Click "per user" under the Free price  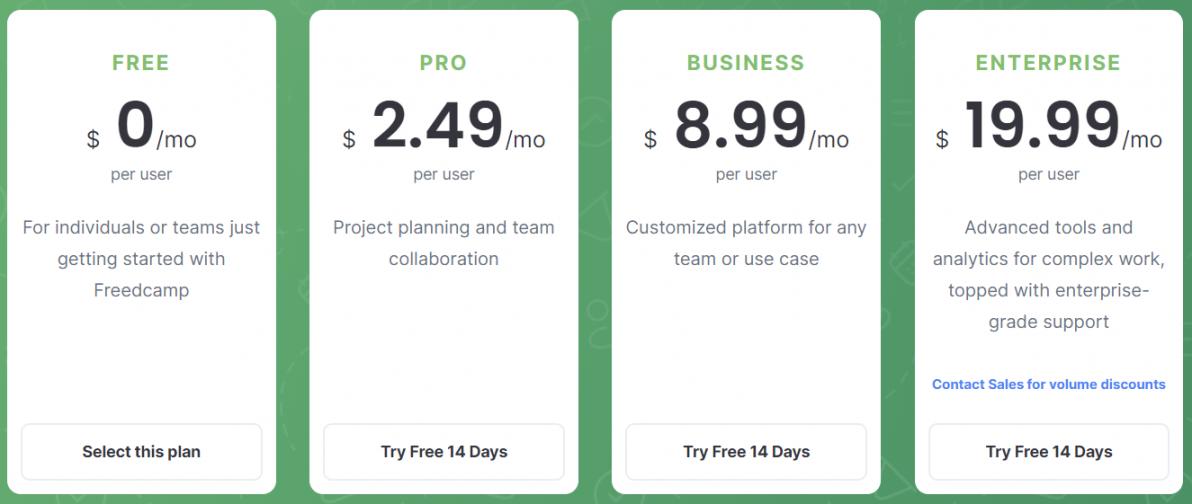click(141, 175)
